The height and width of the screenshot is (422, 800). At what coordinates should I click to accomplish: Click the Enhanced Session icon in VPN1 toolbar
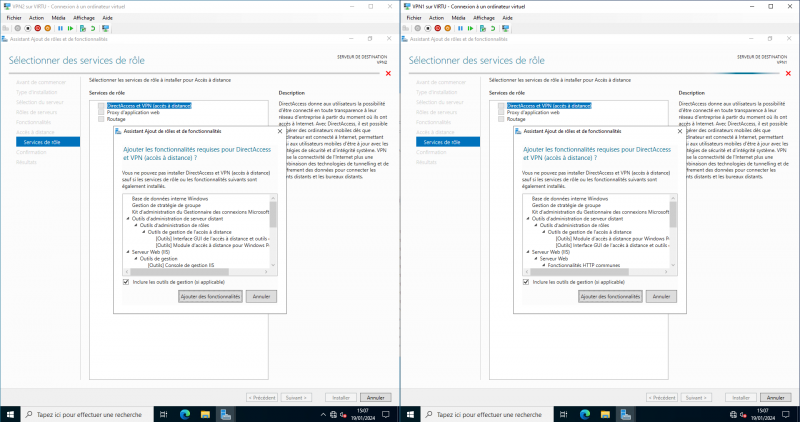506,29
